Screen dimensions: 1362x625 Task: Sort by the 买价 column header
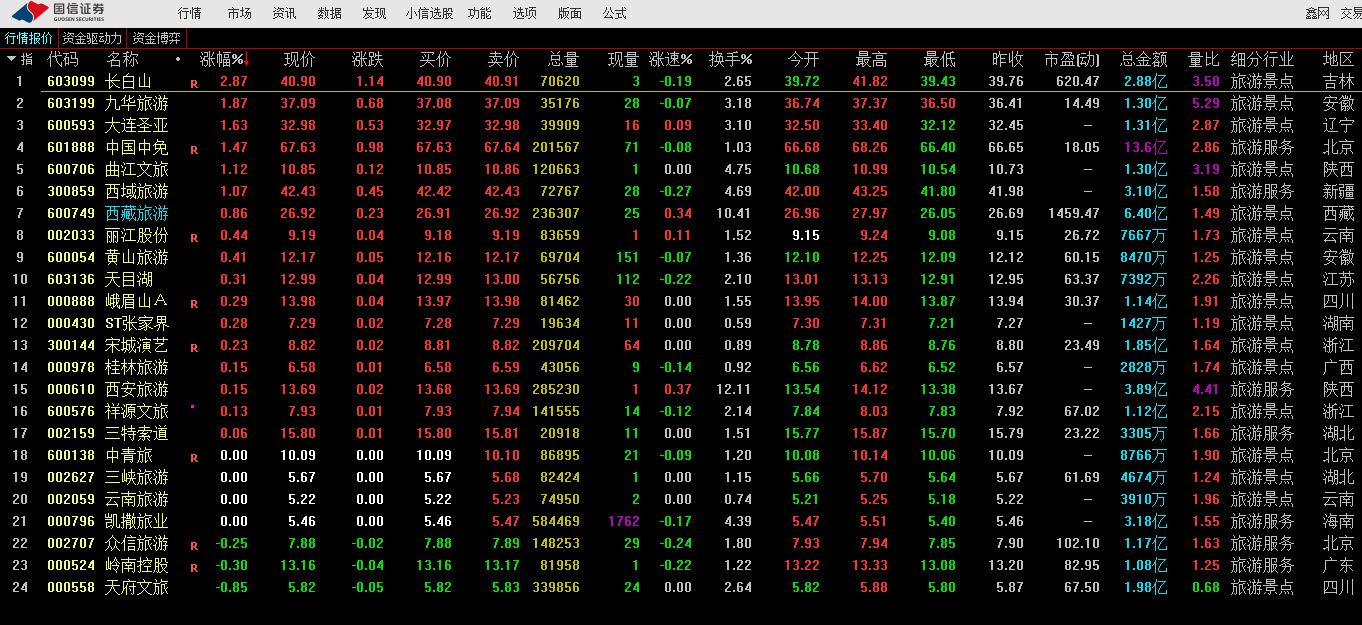(435, 59)
